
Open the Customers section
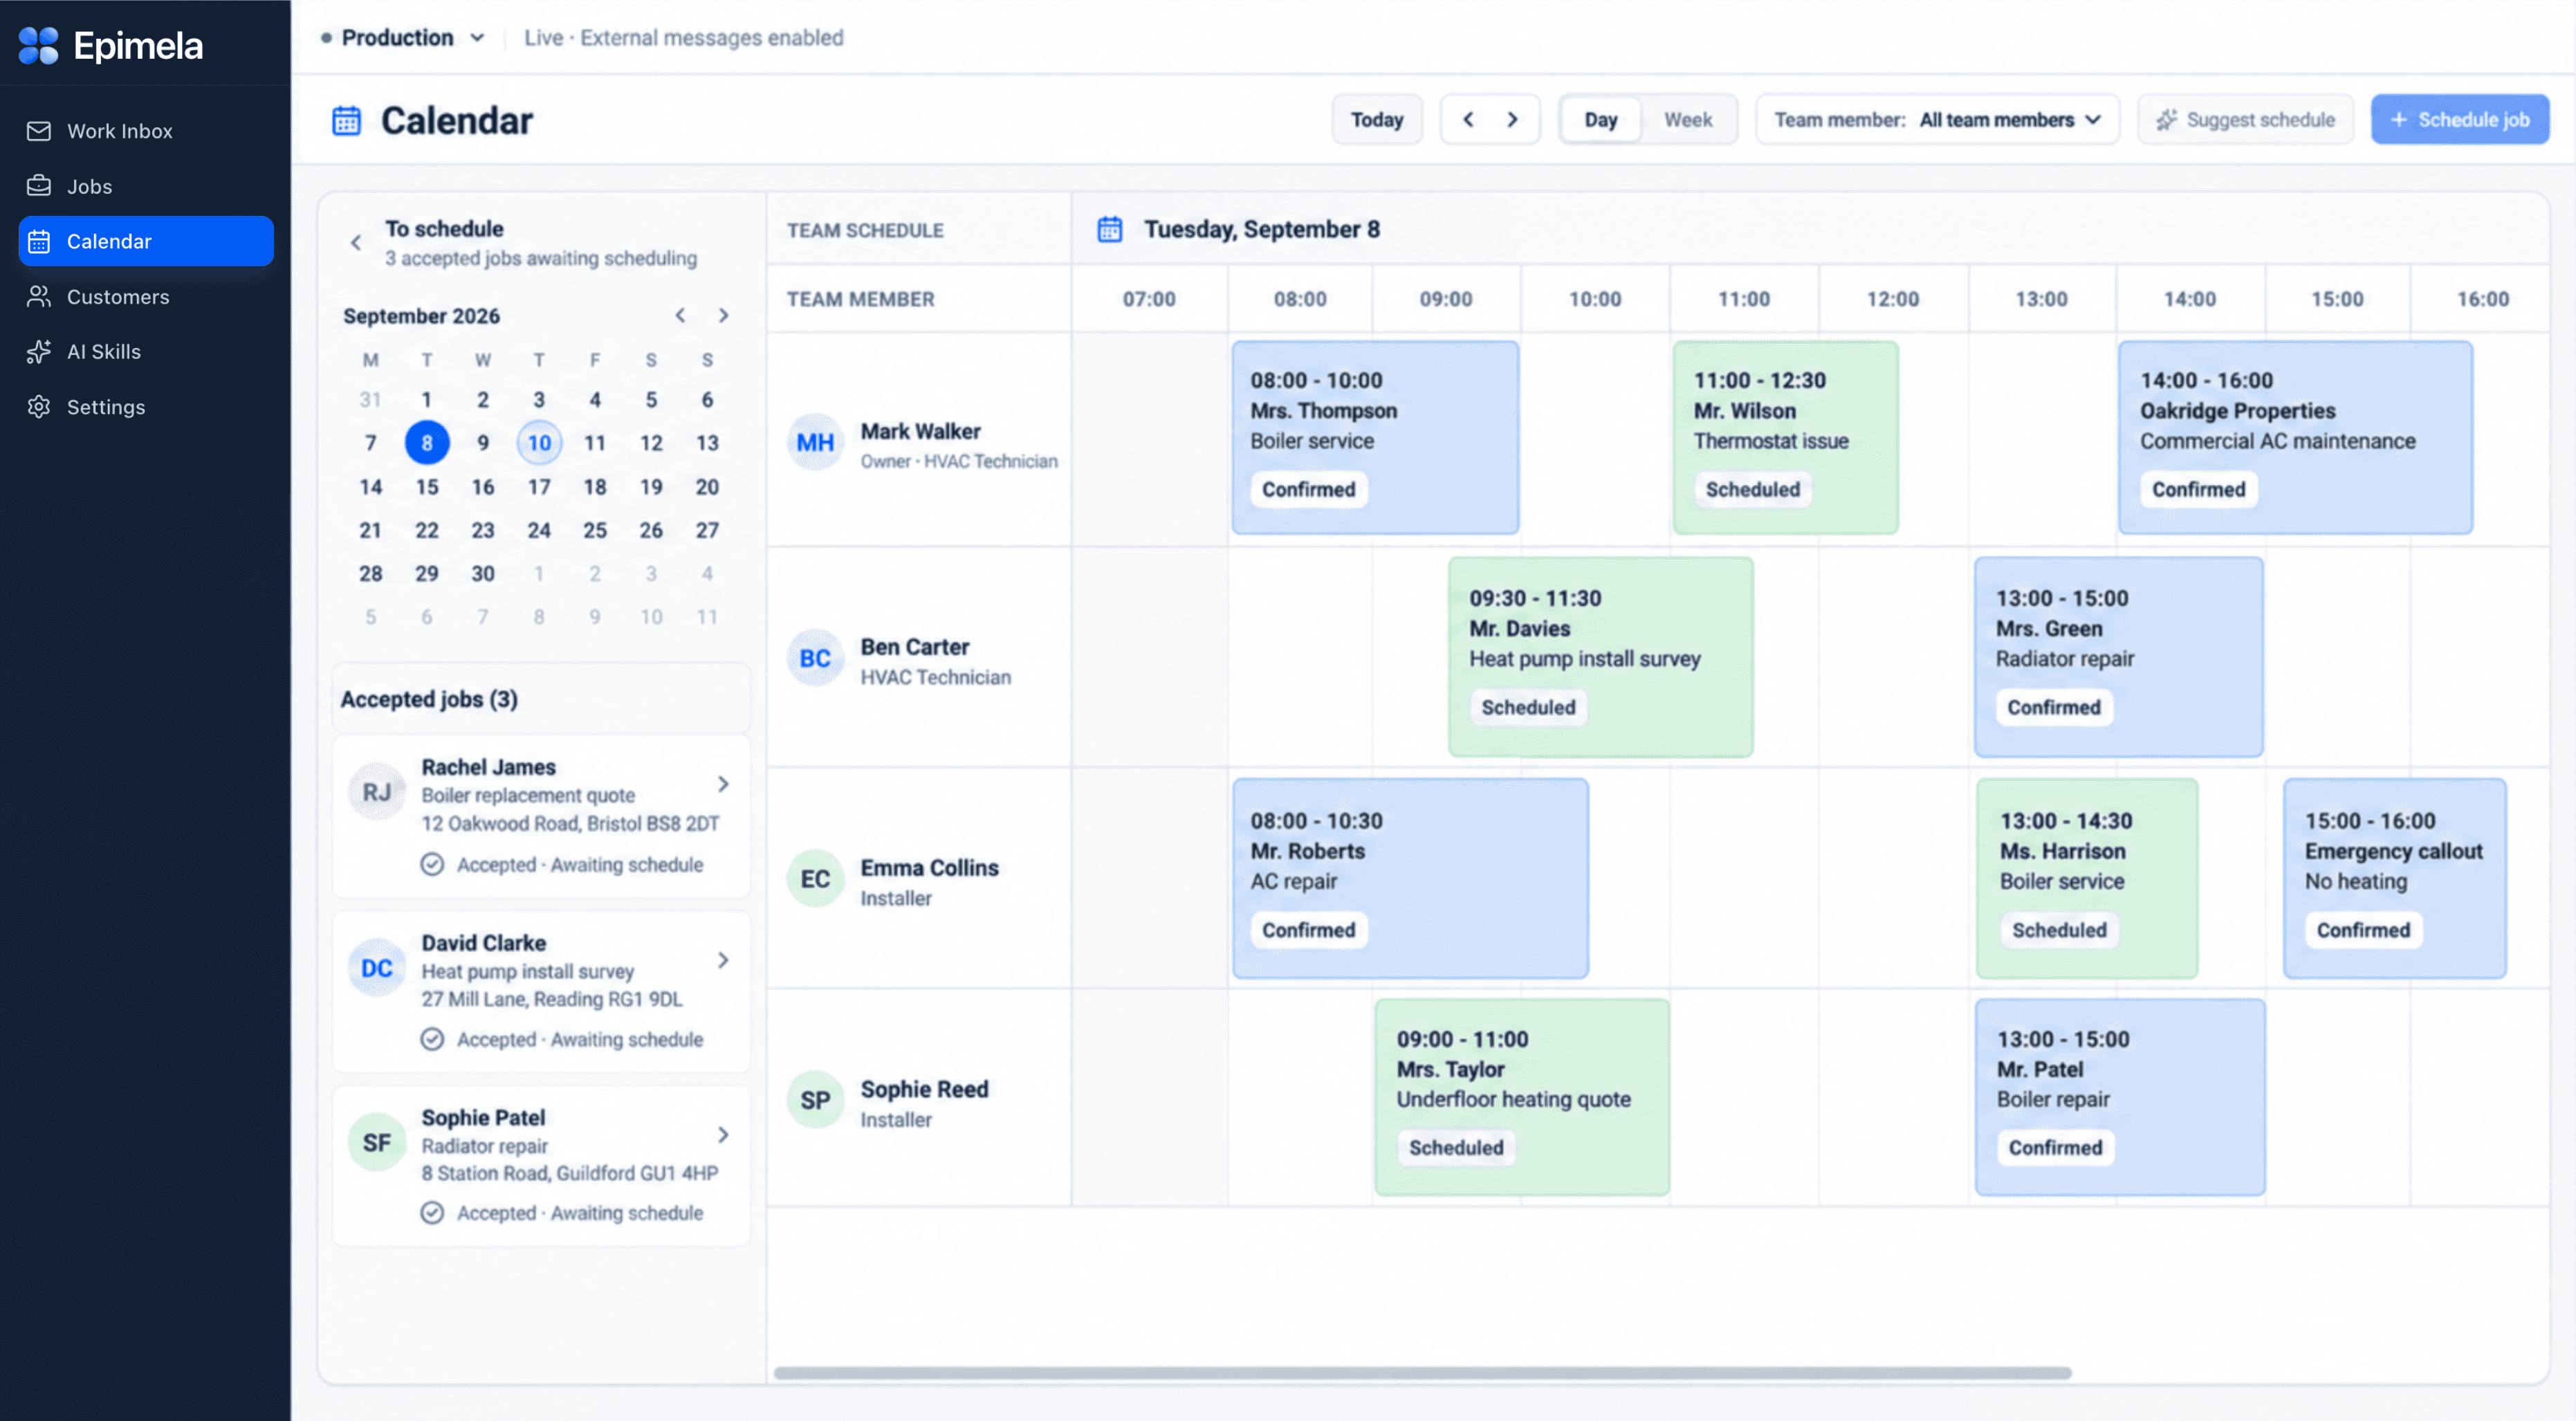click(146, 297)
